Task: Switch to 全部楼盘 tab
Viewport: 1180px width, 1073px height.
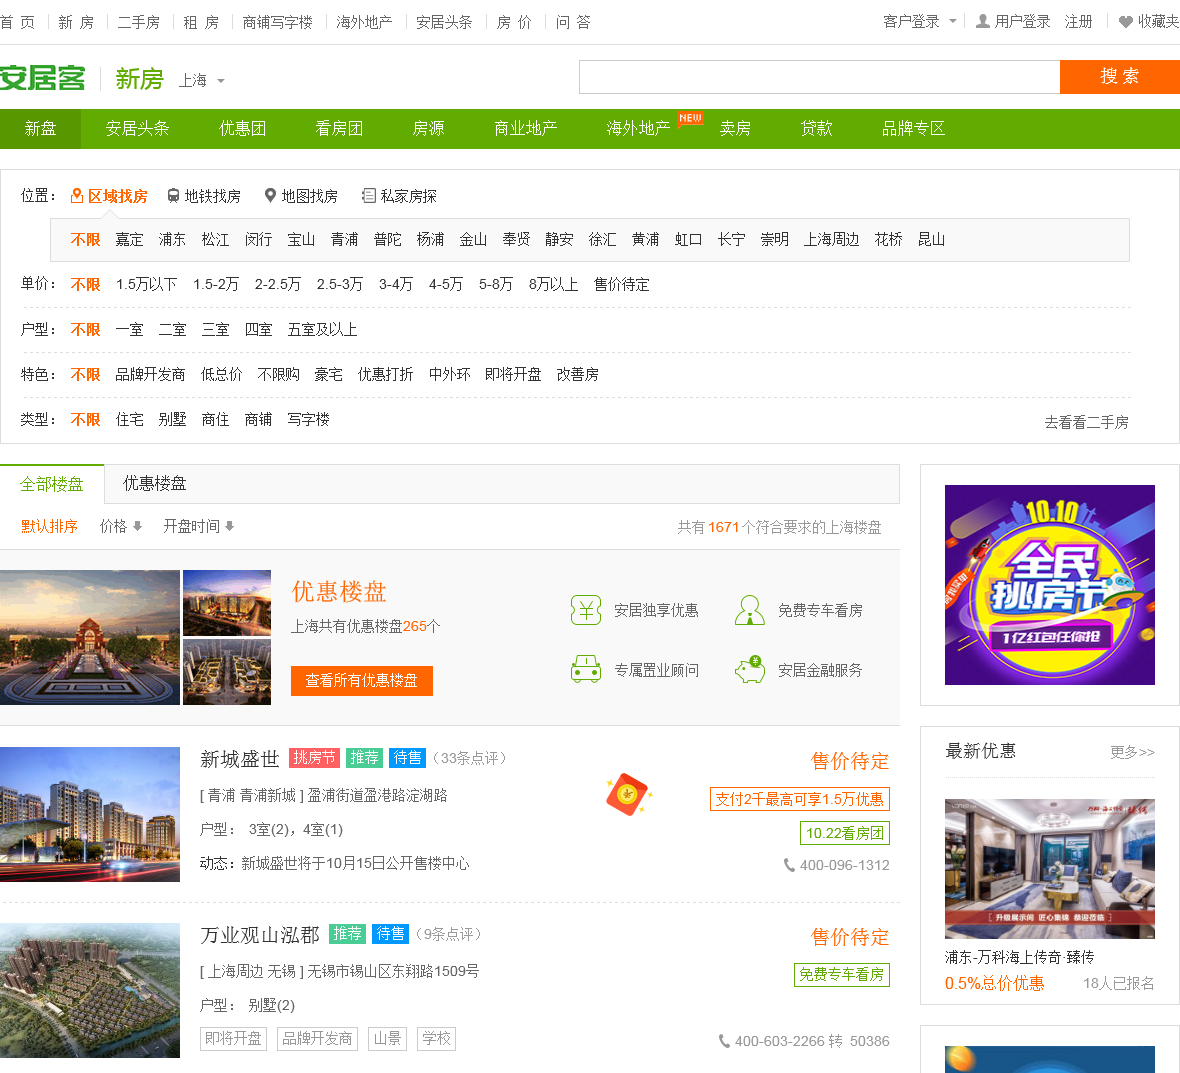Action: pos(52,484)
